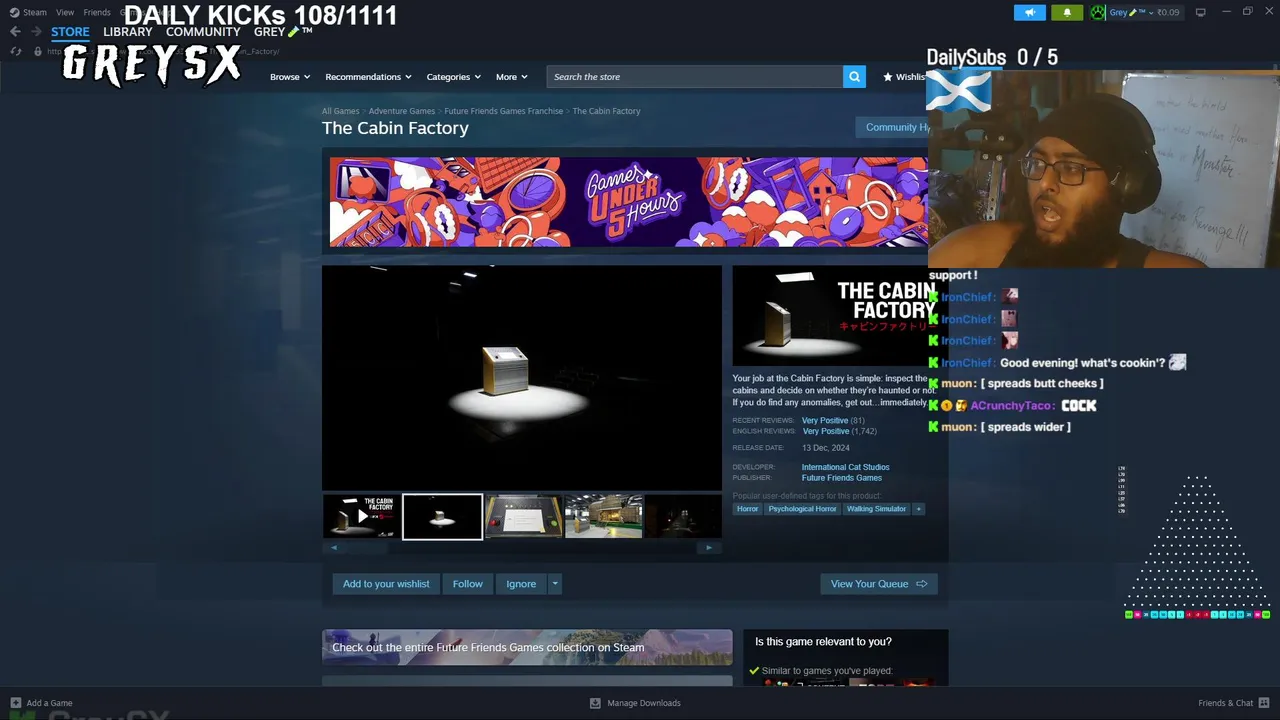Image resolution: width=1280 pixels, height=720 pixels.
Task: Switch to Big Picture mode monitor icon
Action: tap(1201, 12)
